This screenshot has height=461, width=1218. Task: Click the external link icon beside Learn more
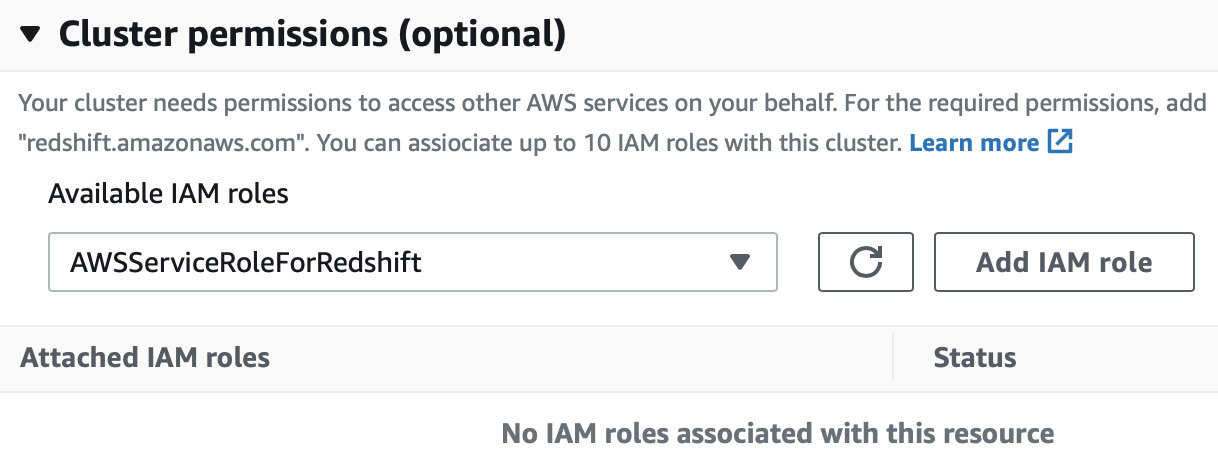pyautogui.click(x=1060, y=142)
